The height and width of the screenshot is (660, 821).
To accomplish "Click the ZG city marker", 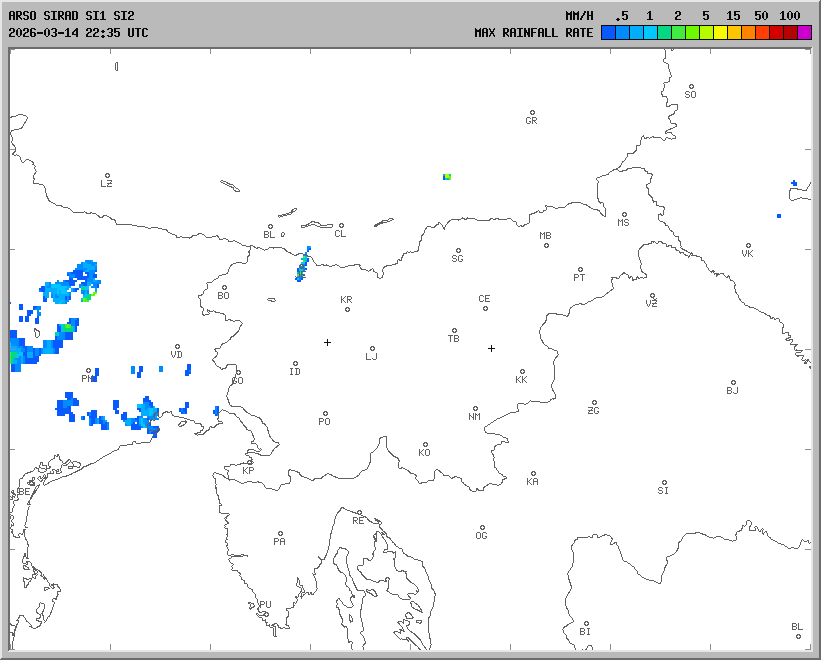I will click(594, 403).
